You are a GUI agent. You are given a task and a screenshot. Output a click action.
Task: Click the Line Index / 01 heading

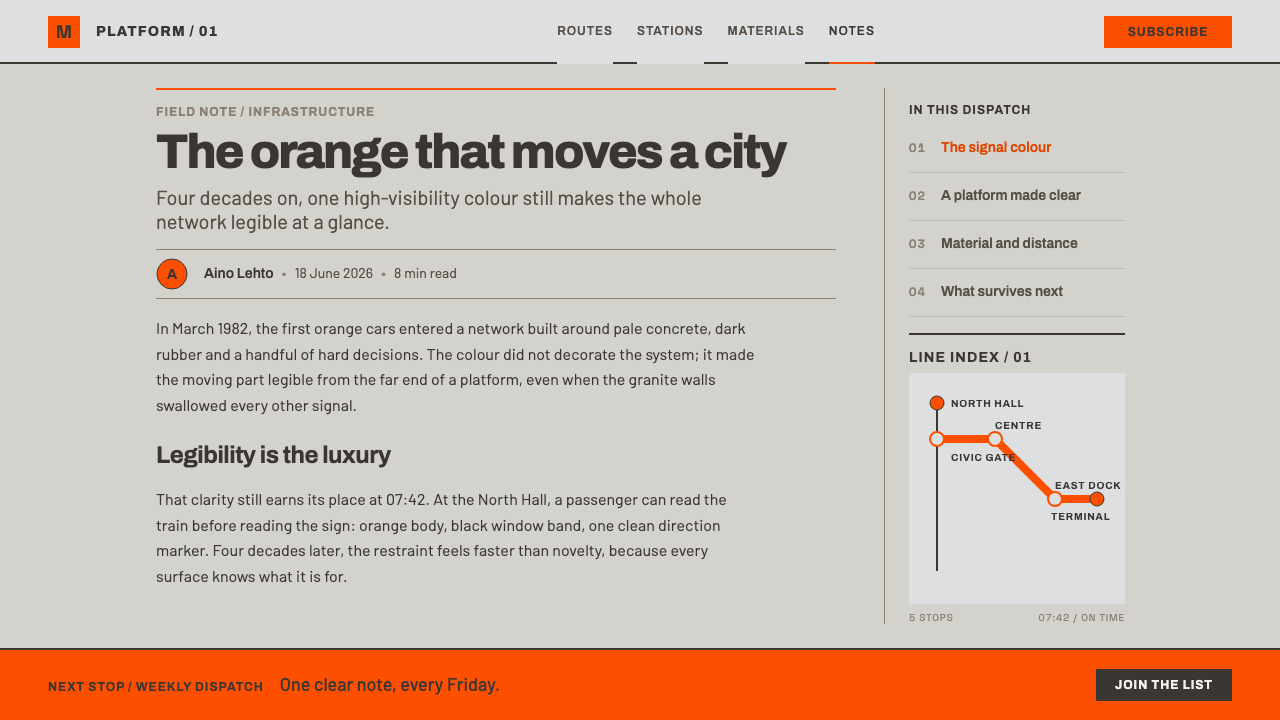click(970, 357)
